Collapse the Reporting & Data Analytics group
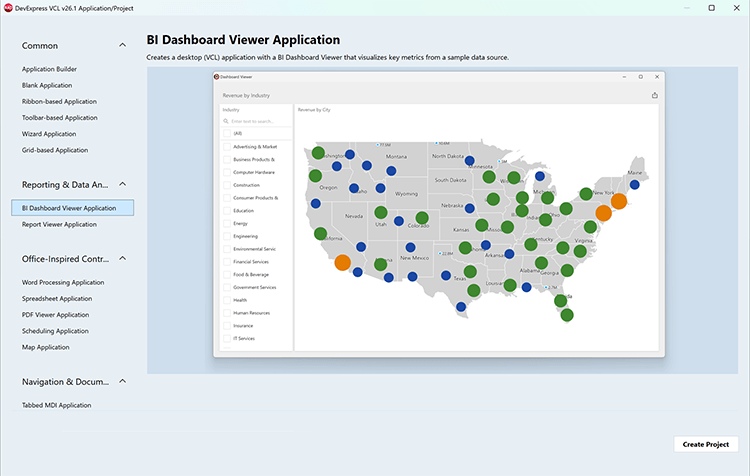This screenshot has height=476, width=750. coord(122,184)
